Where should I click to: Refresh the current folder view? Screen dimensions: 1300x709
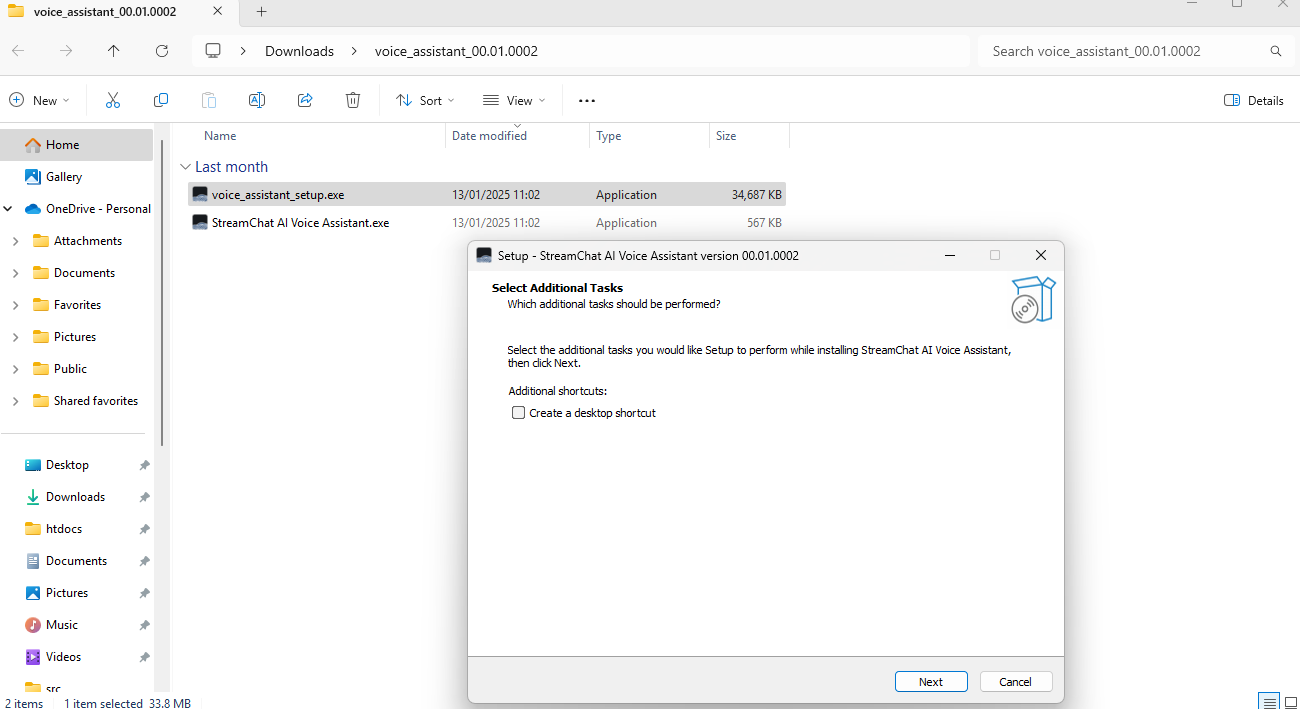tap(162, 51)
